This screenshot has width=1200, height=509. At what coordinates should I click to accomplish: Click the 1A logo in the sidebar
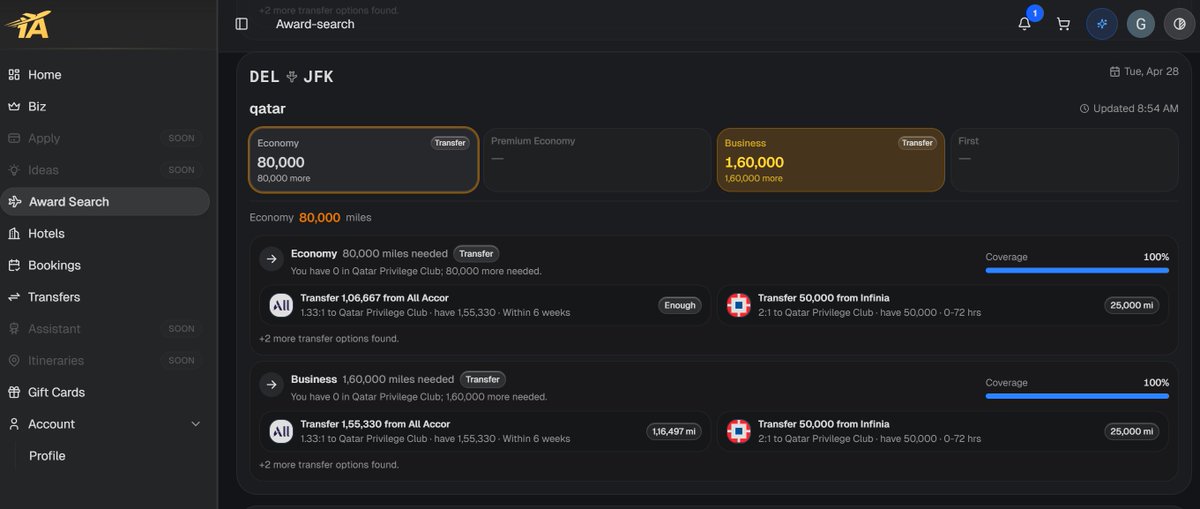coord(28,24)
